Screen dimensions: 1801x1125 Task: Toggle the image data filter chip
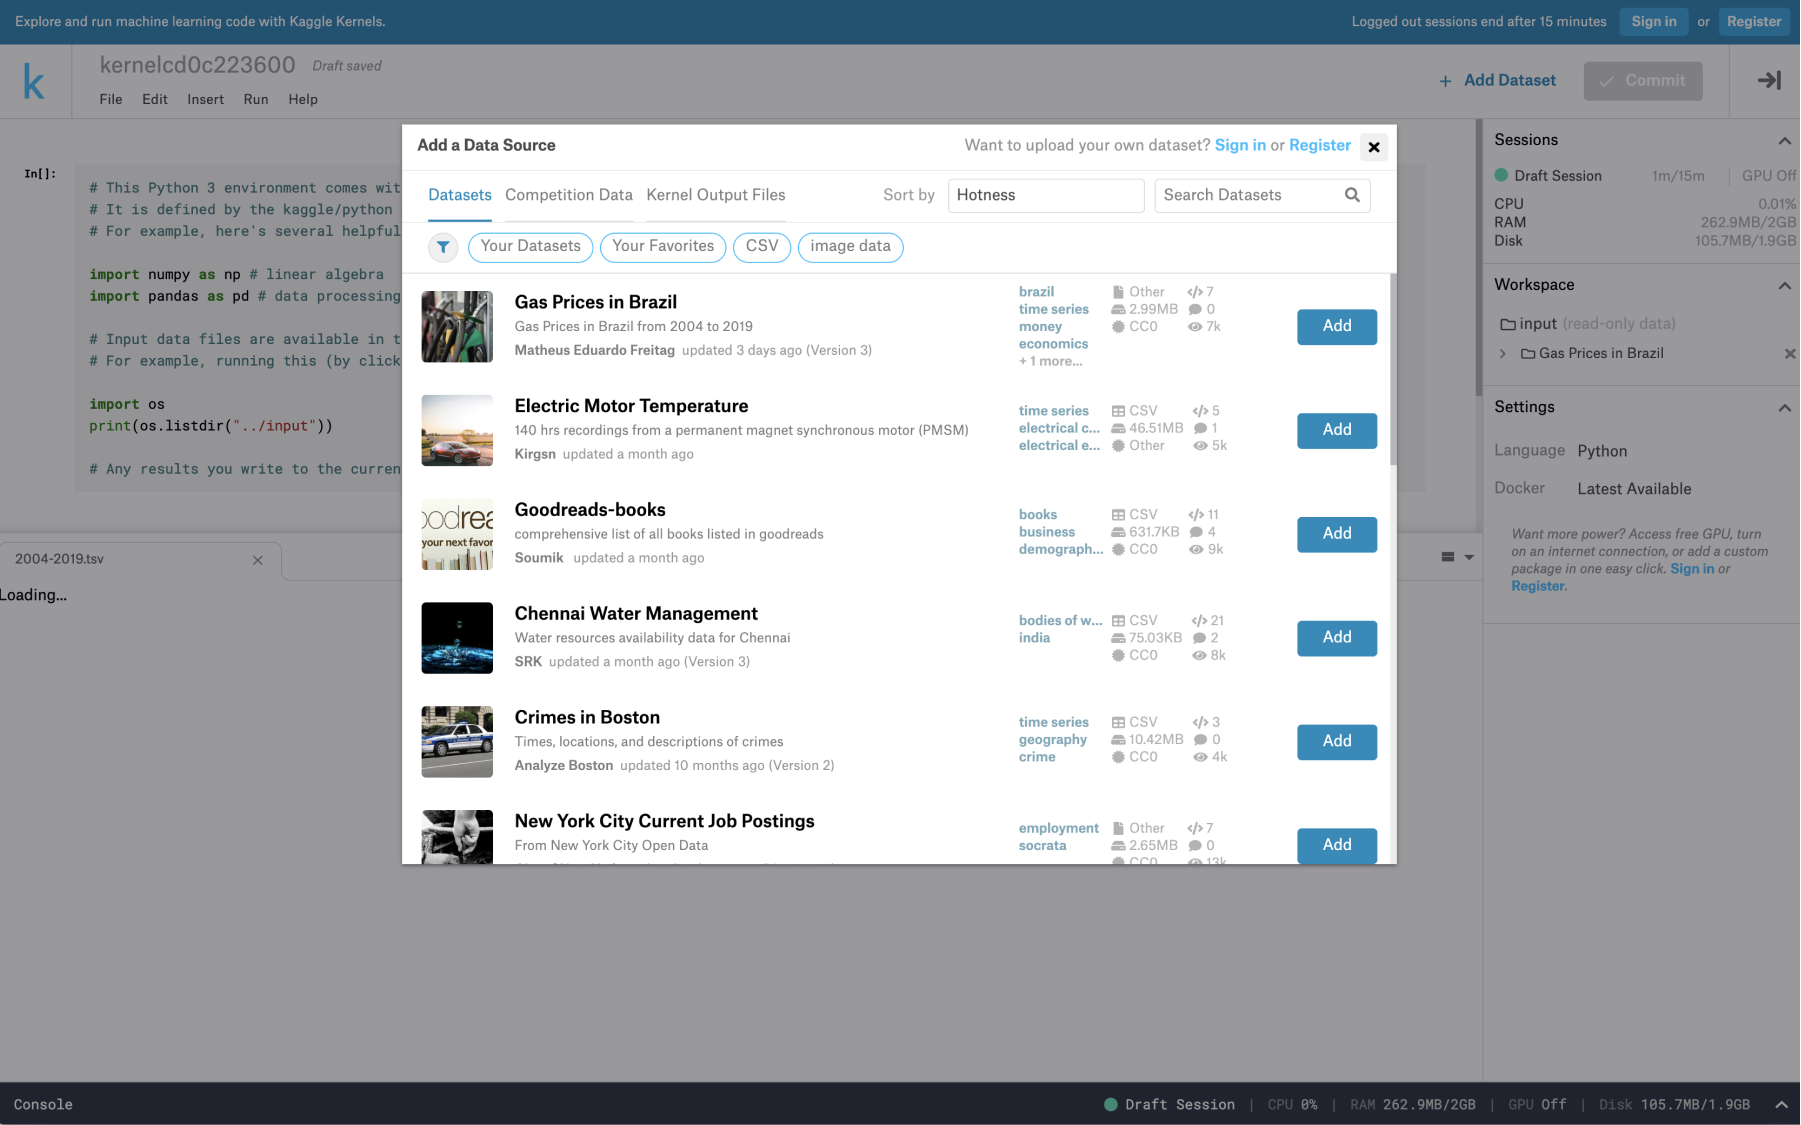[x=850, y=247]
